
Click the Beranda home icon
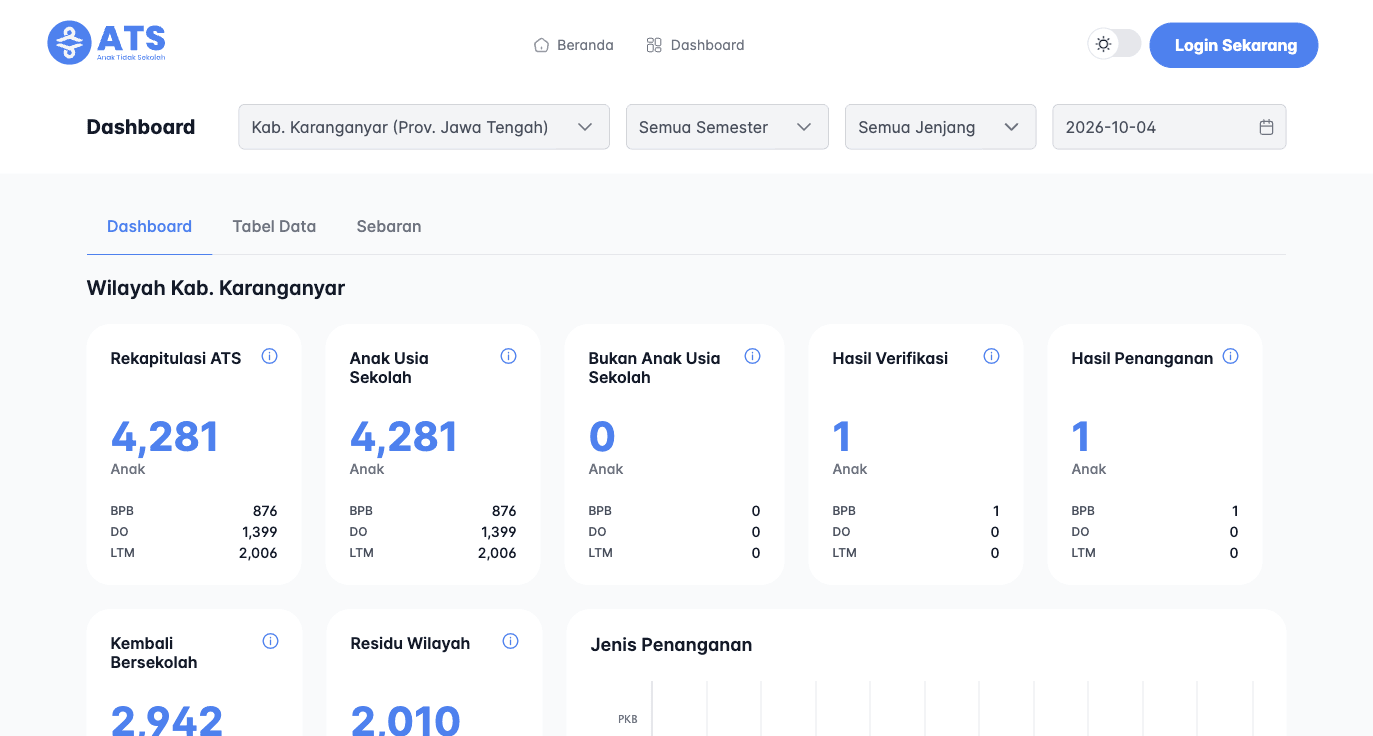click(x=541, y=45)
